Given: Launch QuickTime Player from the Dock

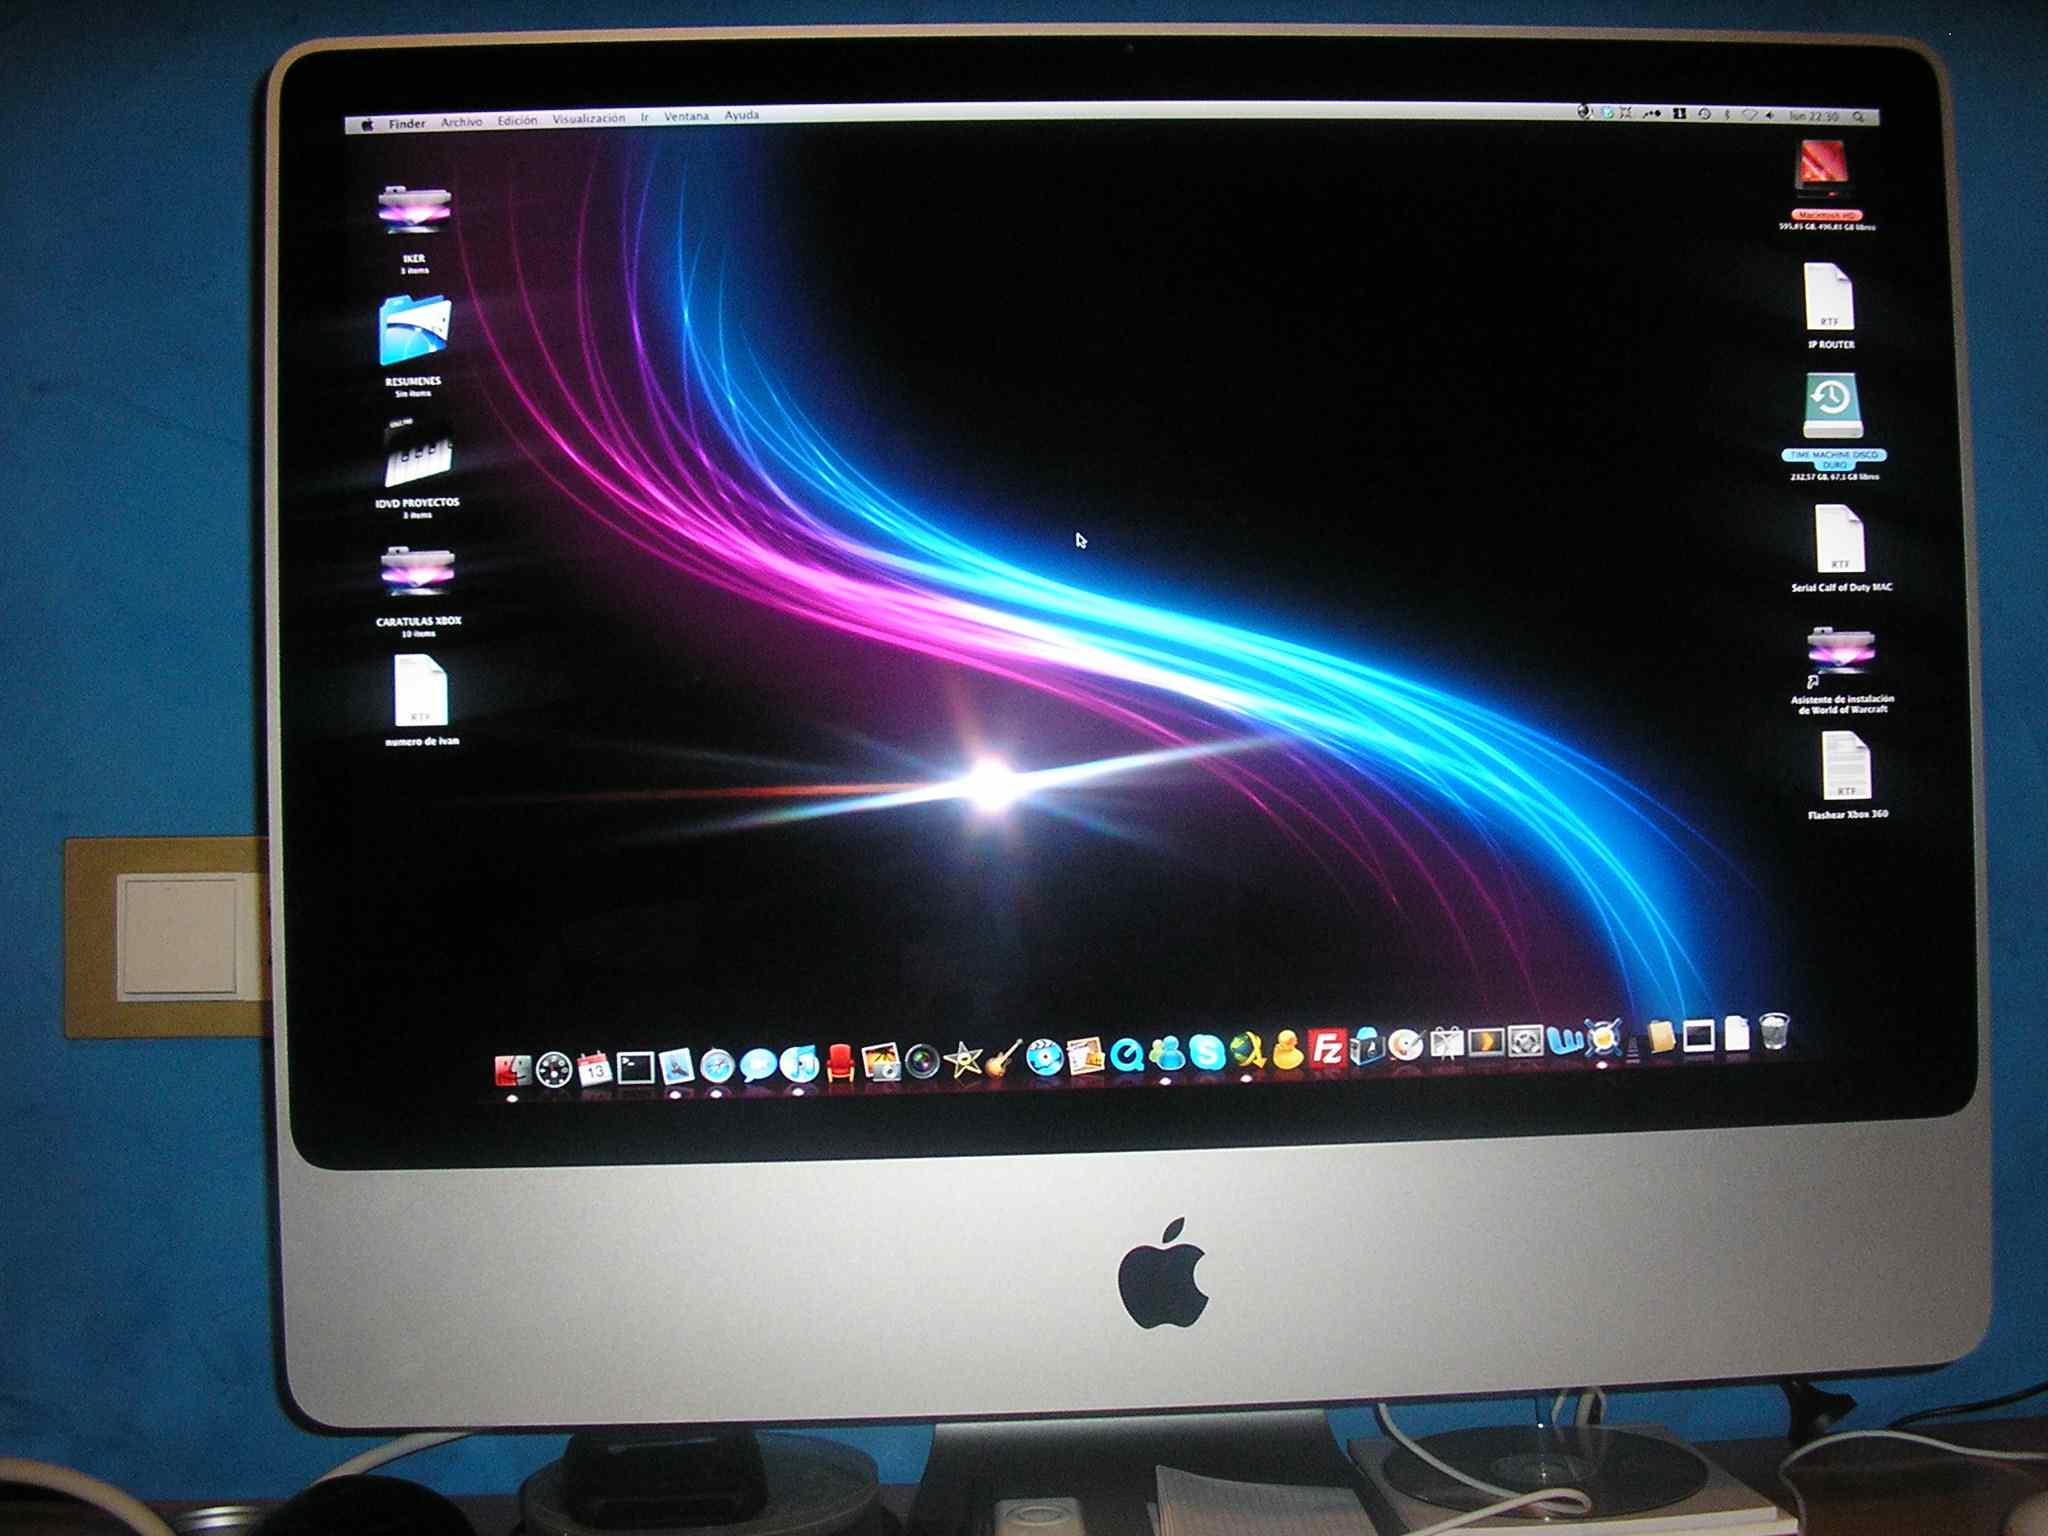Looking at the screenshot, I should point(1127,1054).
